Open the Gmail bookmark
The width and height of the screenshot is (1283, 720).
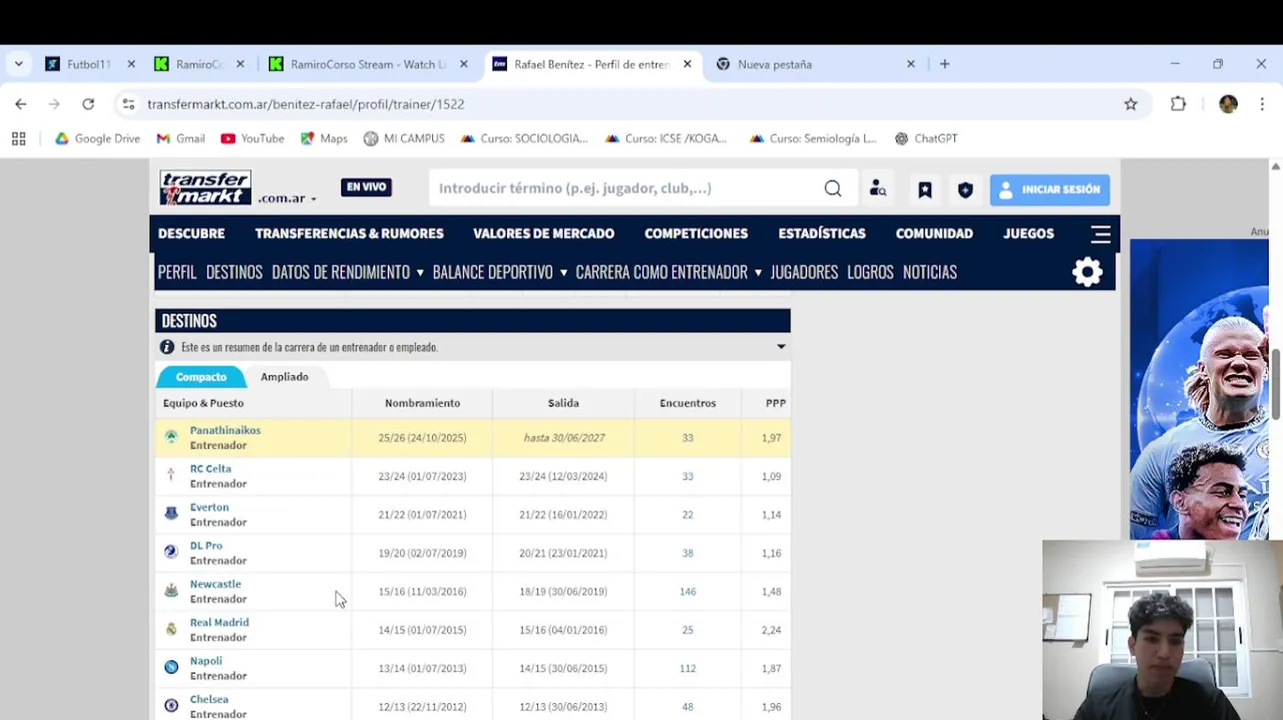[x=180, y=139]
